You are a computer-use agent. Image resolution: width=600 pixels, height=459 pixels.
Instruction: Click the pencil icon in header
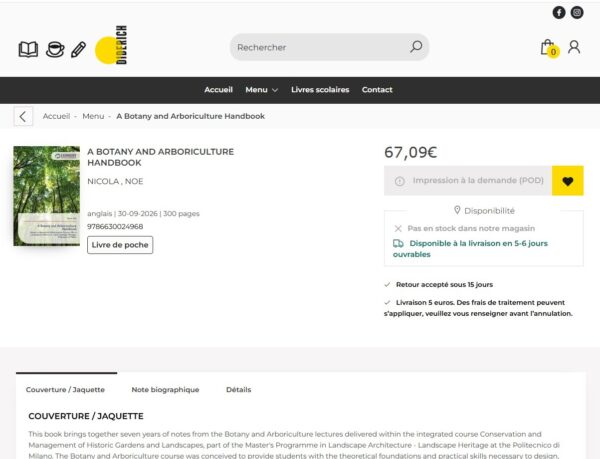(78, 50)
